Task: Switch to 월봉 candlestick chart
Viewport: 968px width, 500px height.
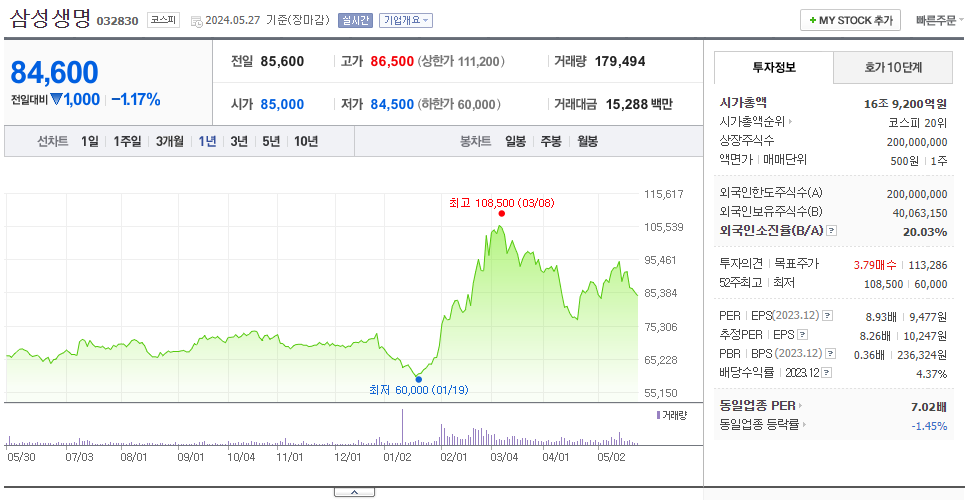Action: pyautogui.click(x=587, y=141)
